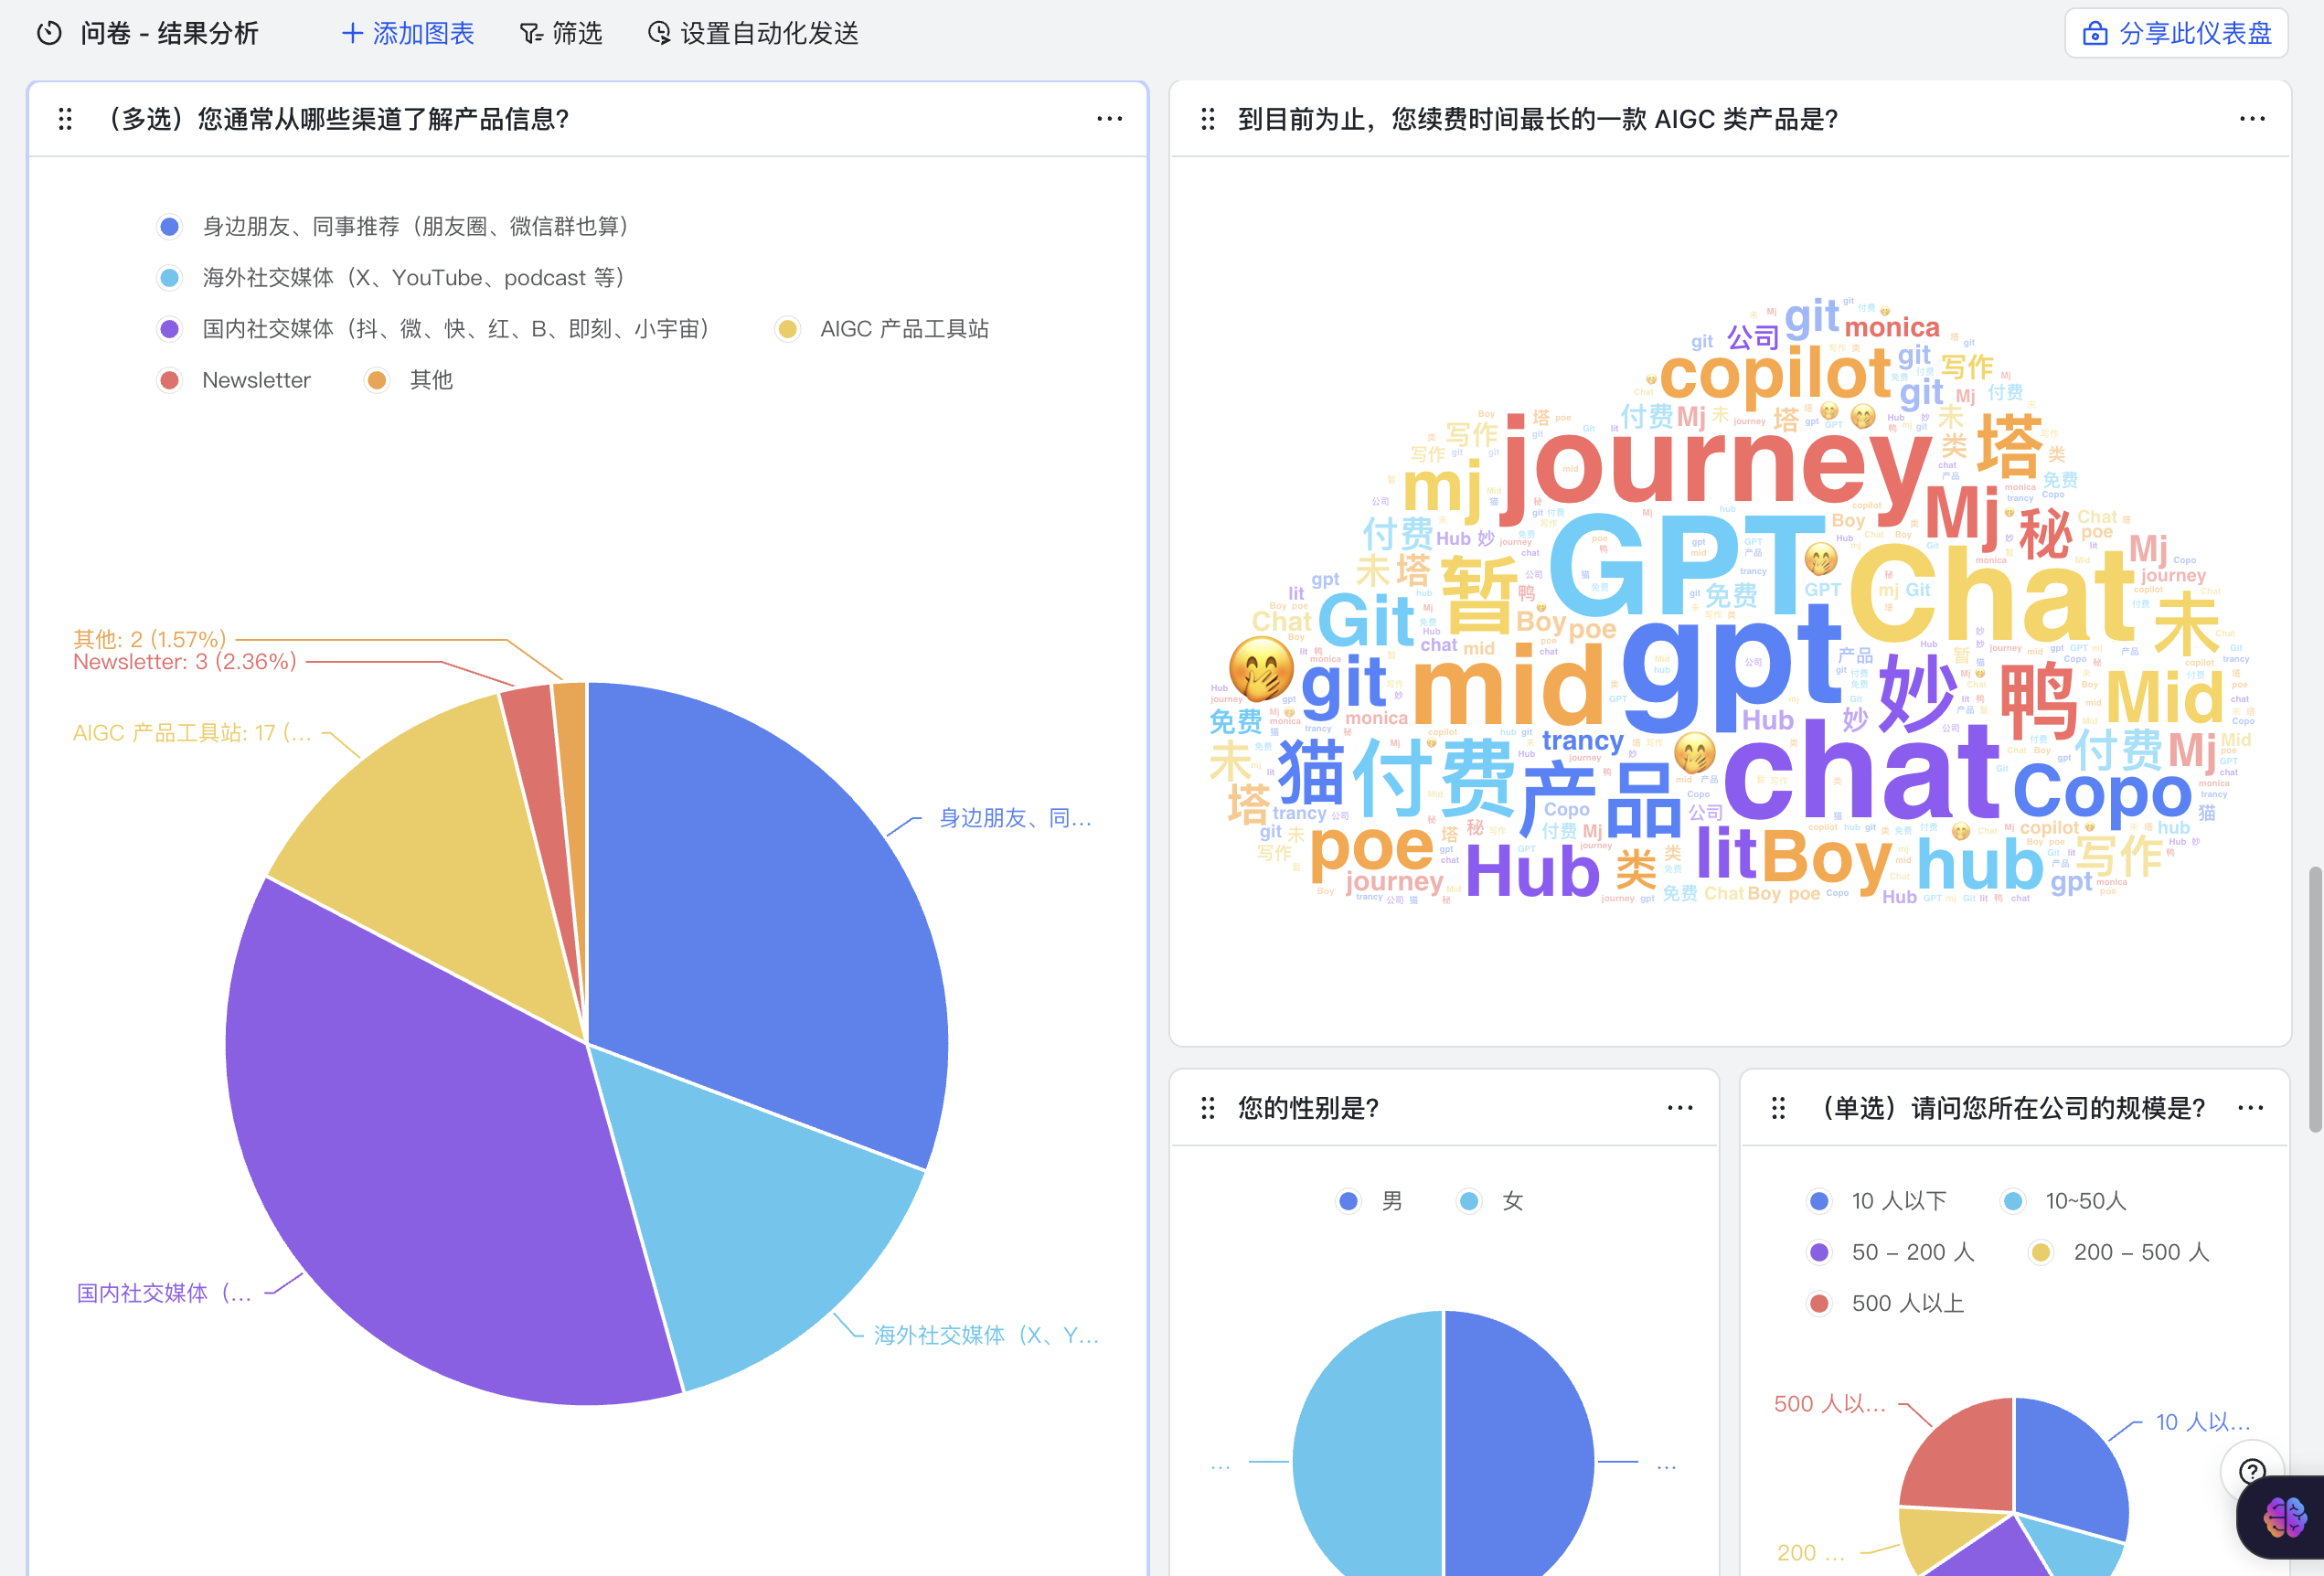Image resolution: width=2324 pixels, height=1576 pixels.
Task: Open the 筛选 filter option
Action: click(x=561, y=33)
